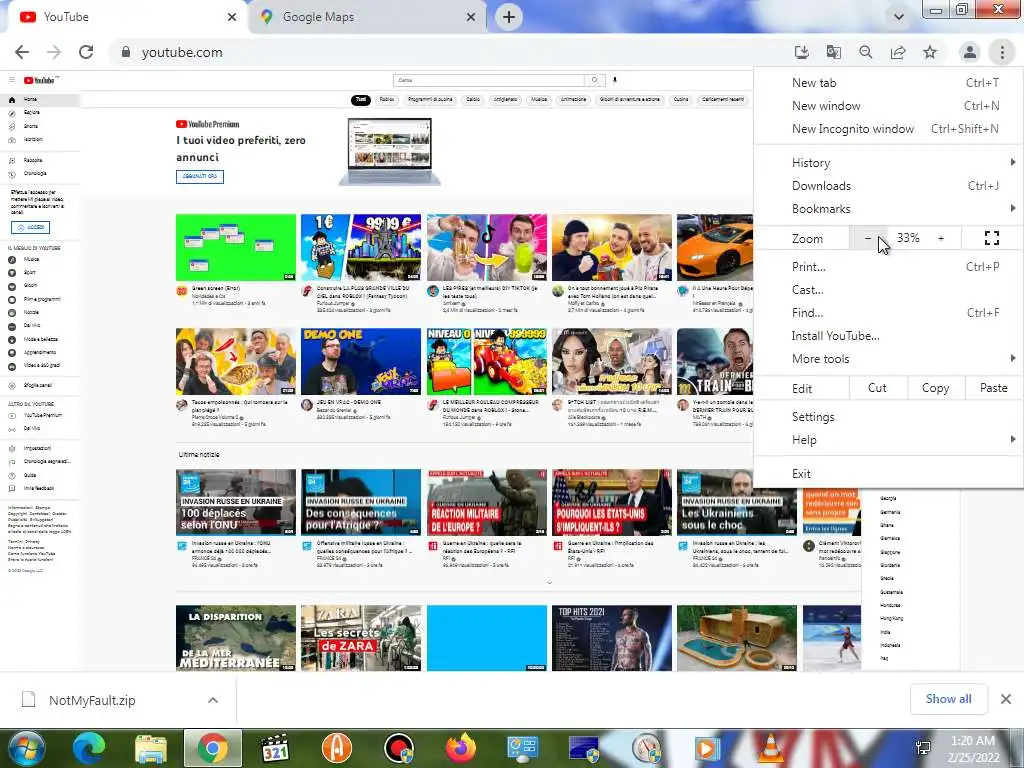
Task: Reload the YouTube page
Action: pos(86,52)
